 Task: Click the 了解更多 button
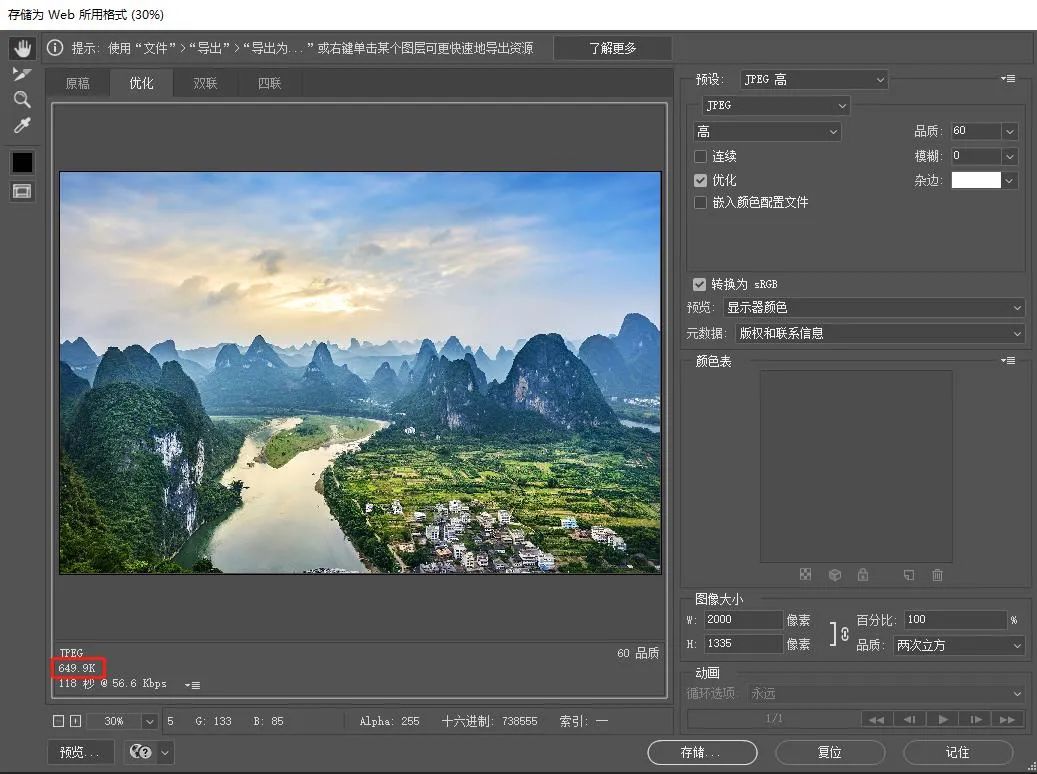click(x=612, y=48)
